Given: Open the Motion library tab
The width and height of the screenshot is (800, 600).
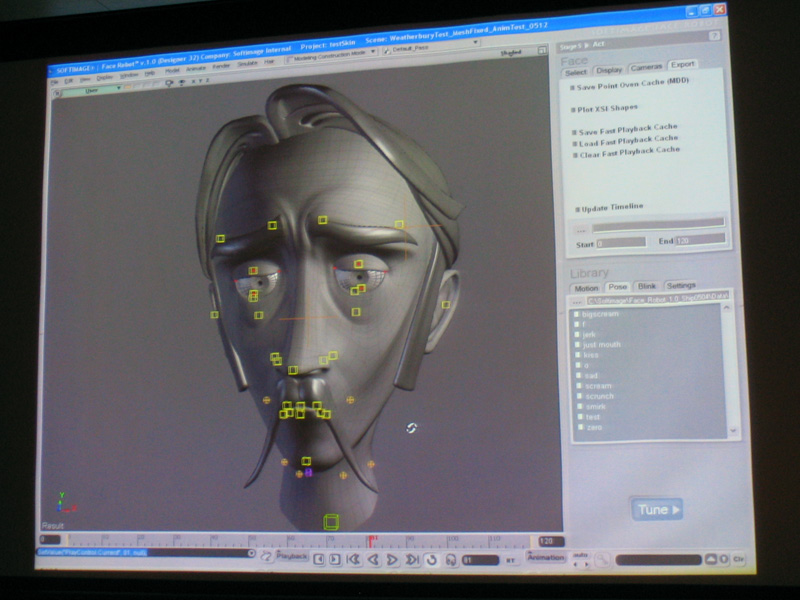Looking at the screenshot, I should [586, 288].
